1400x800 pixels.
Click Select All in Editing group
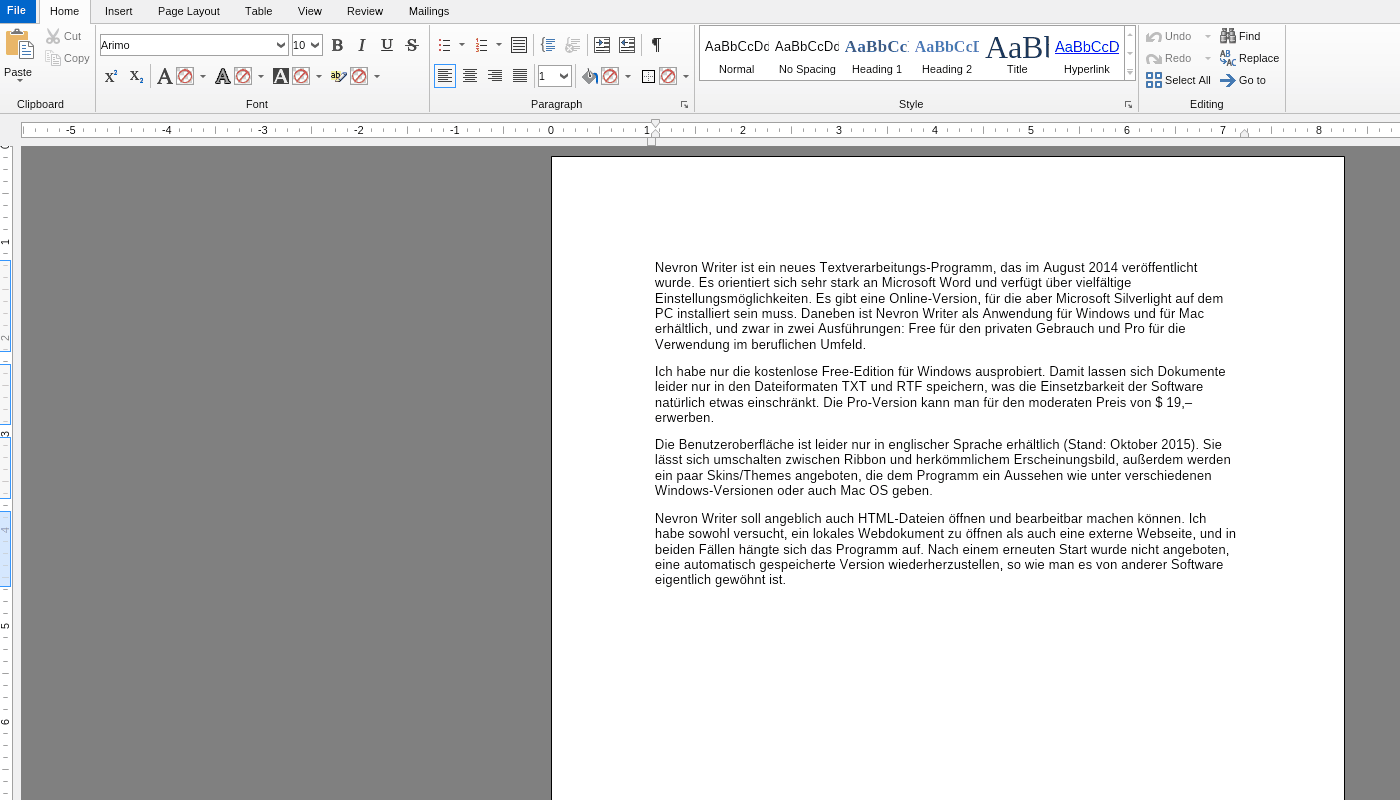click(x=1178, y=80)
